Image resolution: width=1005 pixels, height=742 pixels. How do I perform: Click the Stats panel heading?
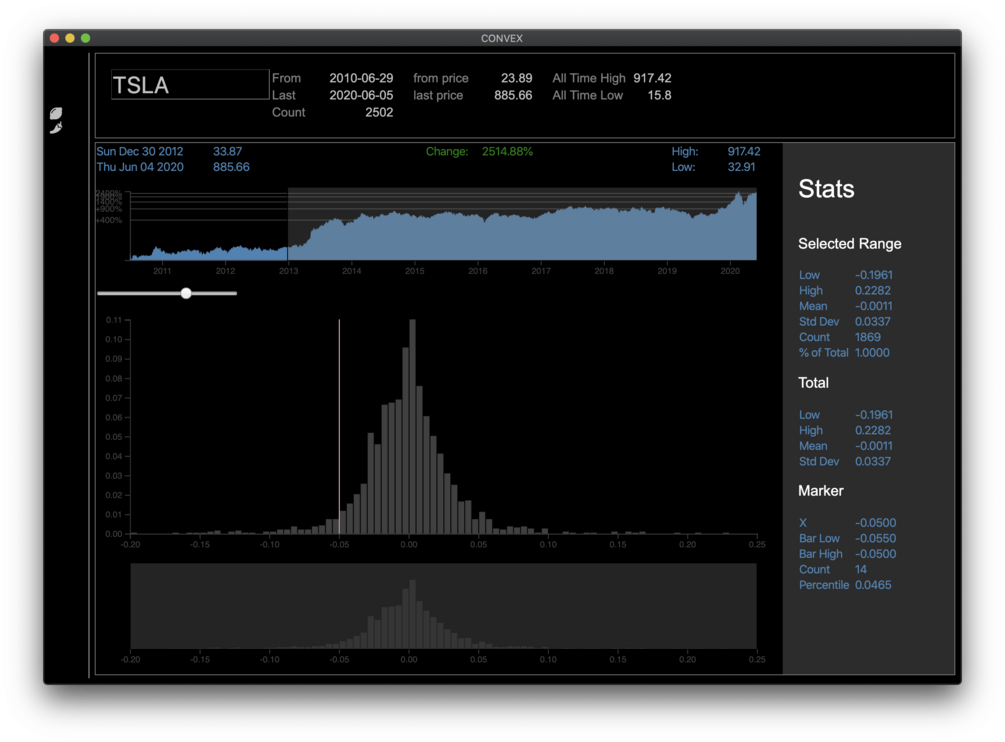[x=826, y=189]
